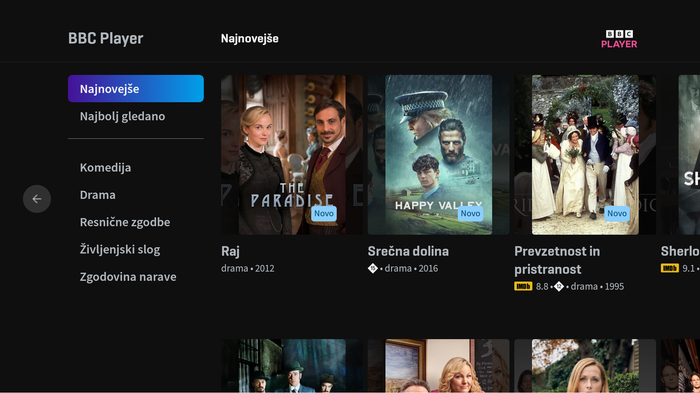Open the Happy Valley poster thumbnail

[x=438, y=155]
